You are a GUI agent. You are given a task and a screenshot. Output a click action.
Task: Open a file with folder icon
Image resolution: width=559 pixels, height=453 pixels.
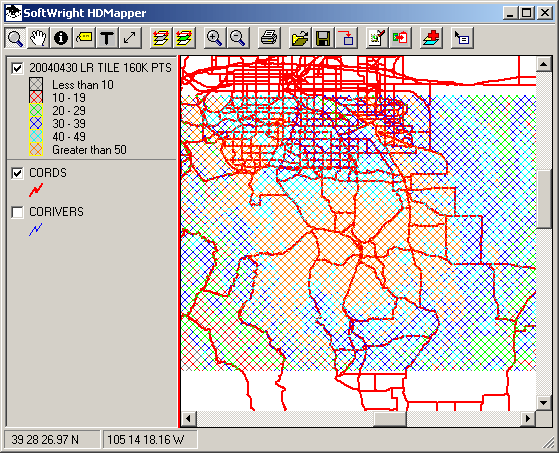pos(299,38)
